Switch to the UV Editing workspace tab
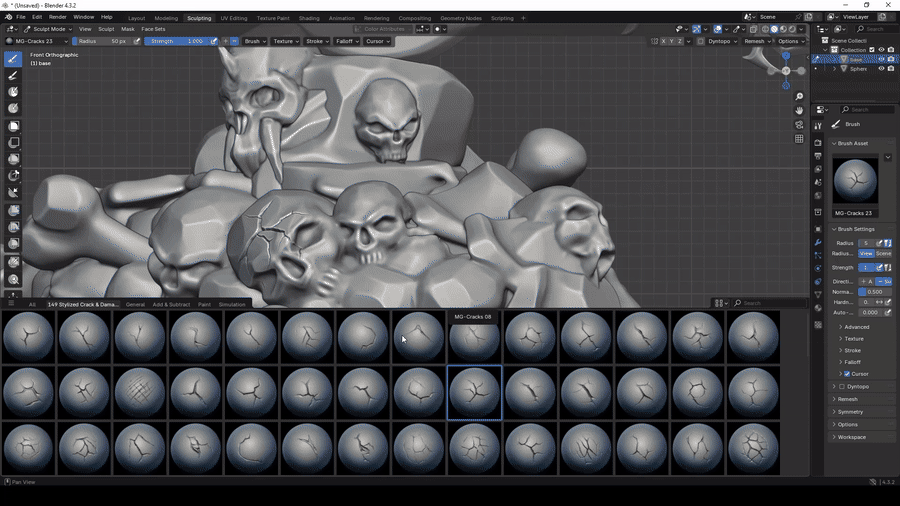Viewport: 900px width, 506px height. 234,18
